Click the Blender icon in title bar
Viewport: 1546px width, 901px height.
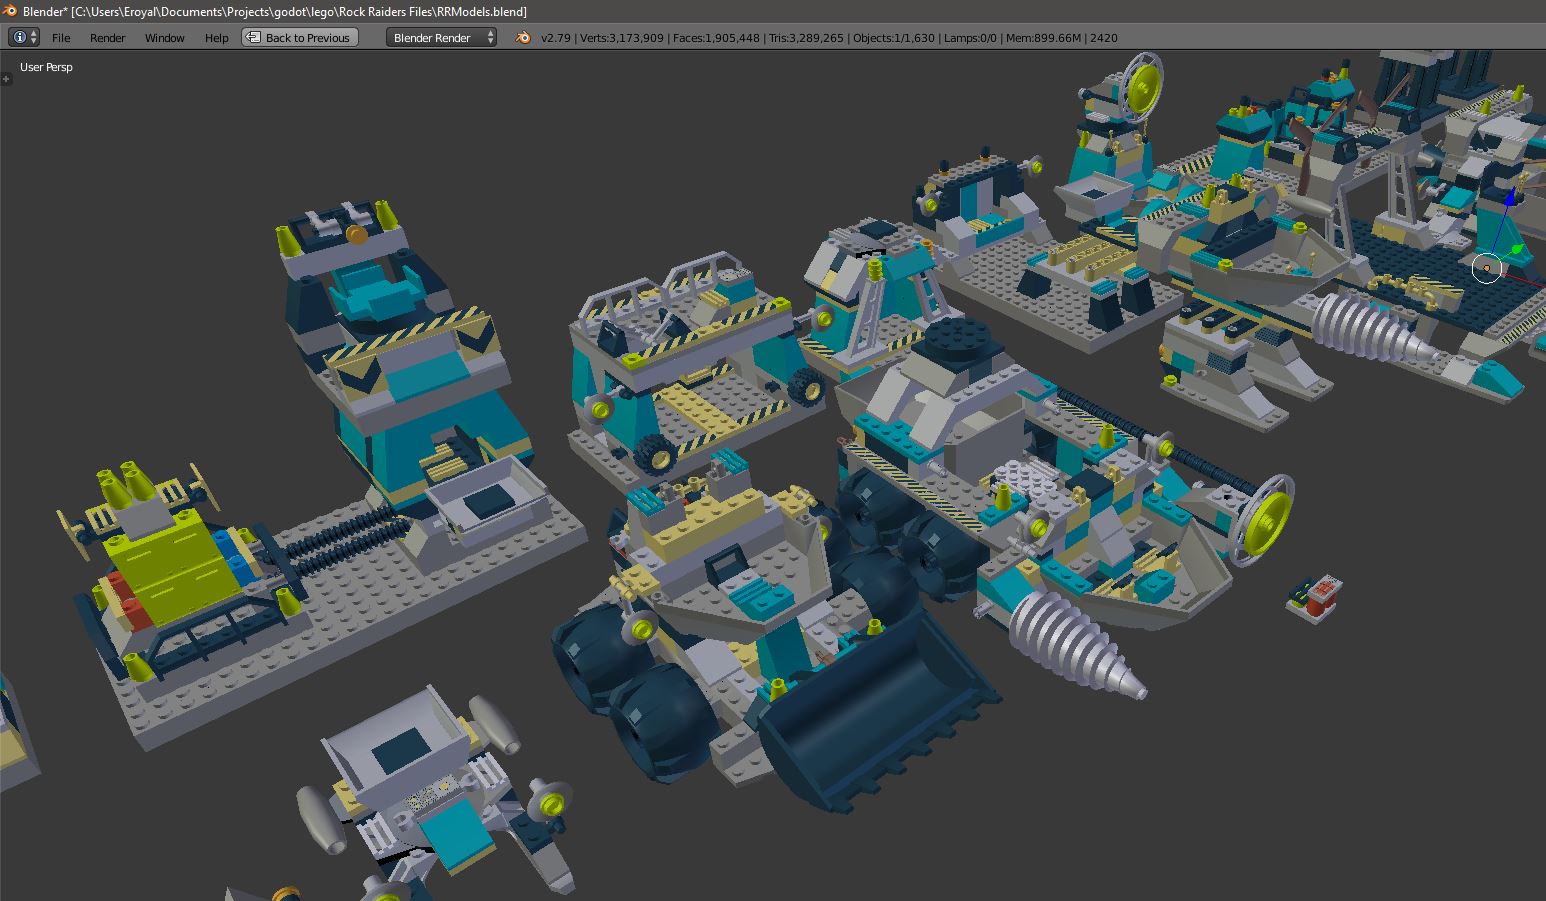click(10, 10)
